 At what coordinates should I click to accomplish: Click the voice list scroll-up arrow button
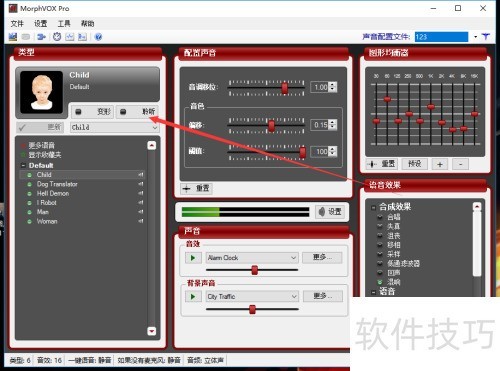152,145
